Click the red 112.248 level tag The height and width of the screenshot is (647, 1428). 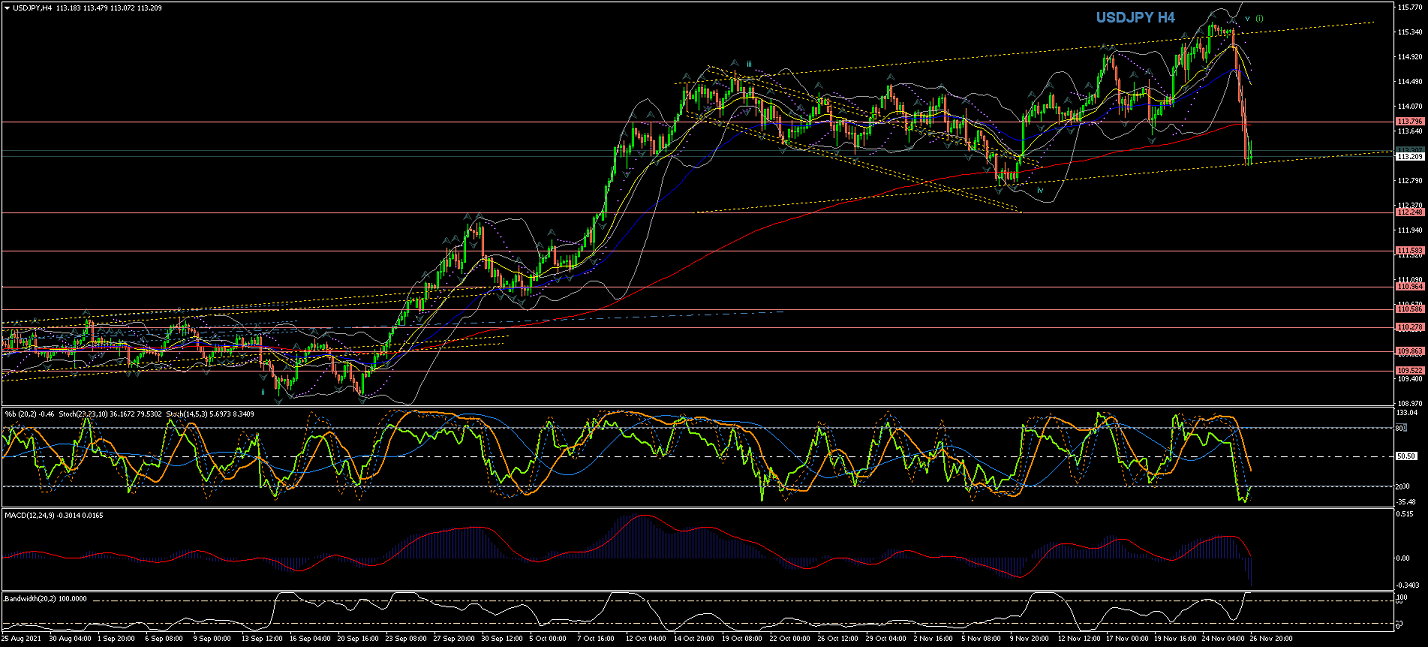[1410, 212]
